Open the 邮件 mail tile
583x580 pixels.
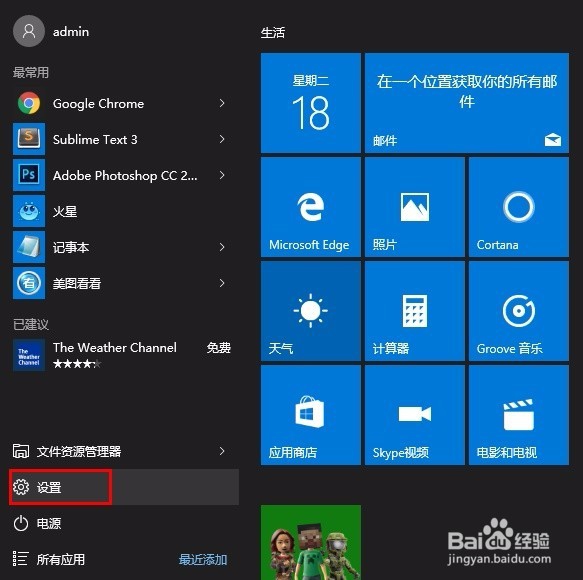[467, 103]
